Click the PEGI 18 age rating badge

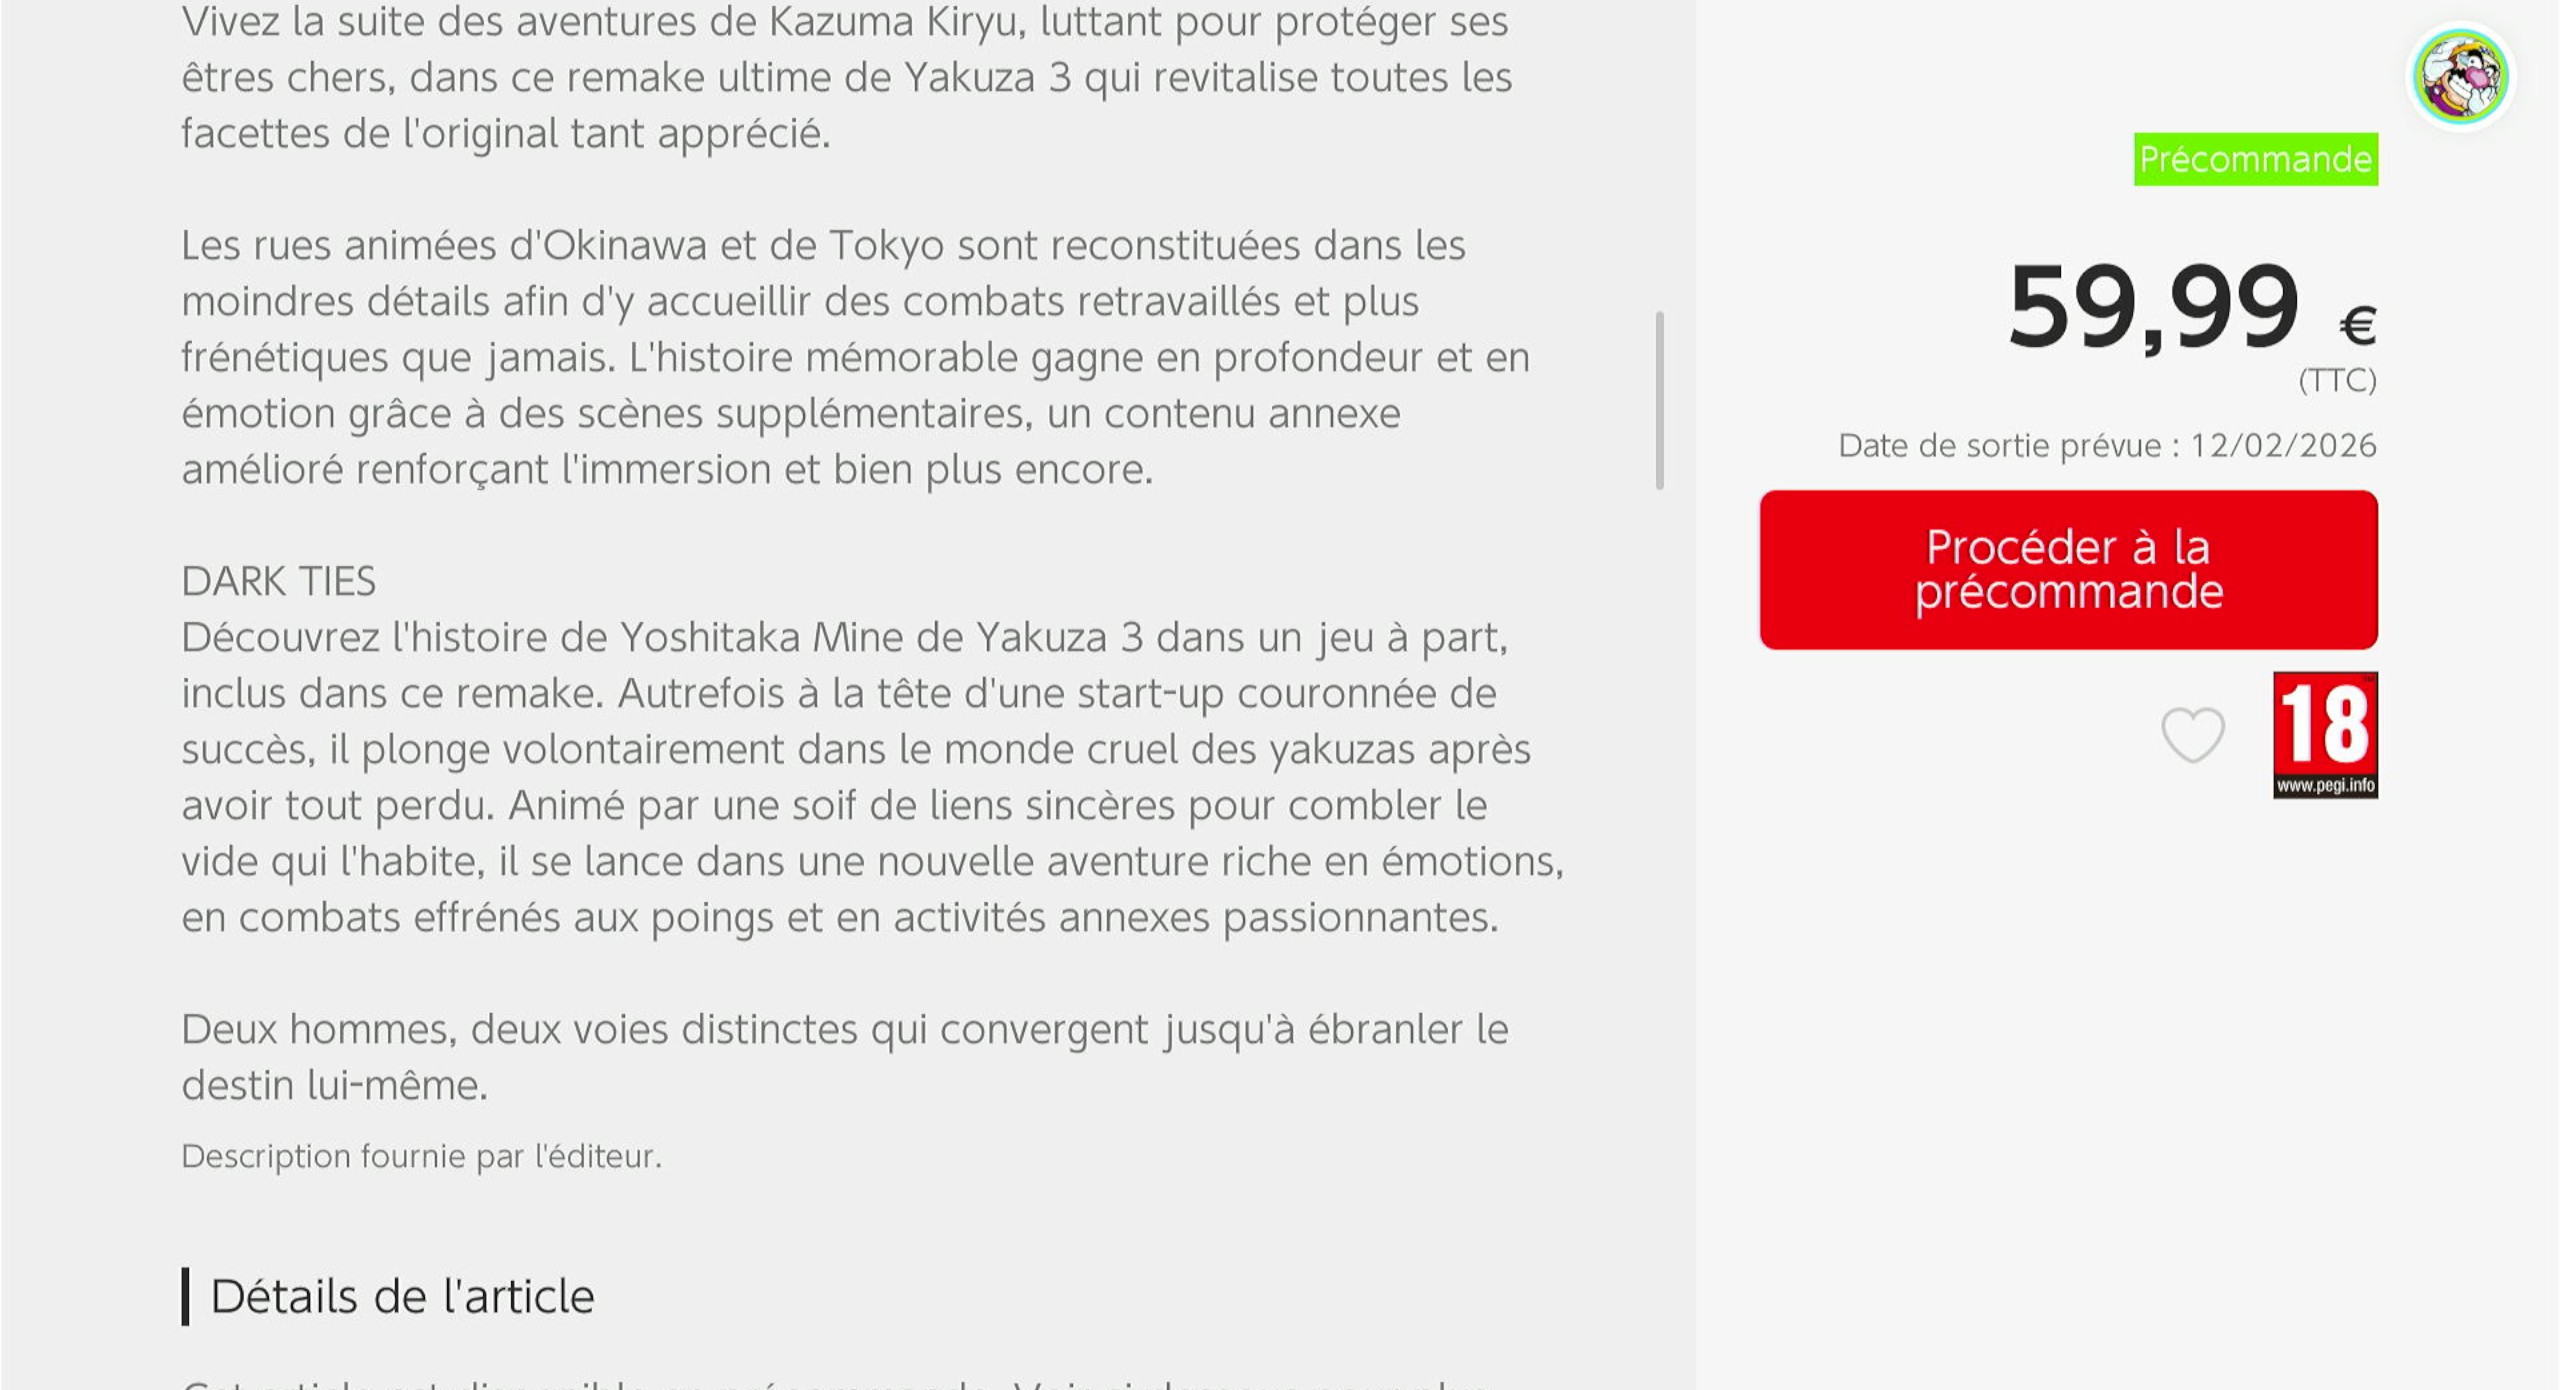pos(2325,735)
